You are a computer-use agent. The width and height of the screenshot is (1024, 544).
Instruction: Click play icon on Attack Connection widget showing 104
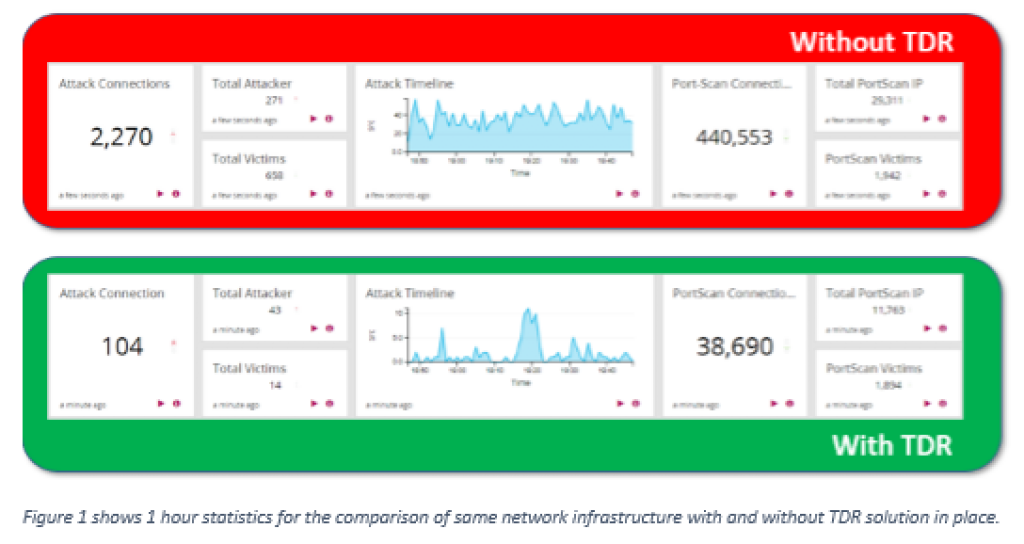(x=161, y=404)
